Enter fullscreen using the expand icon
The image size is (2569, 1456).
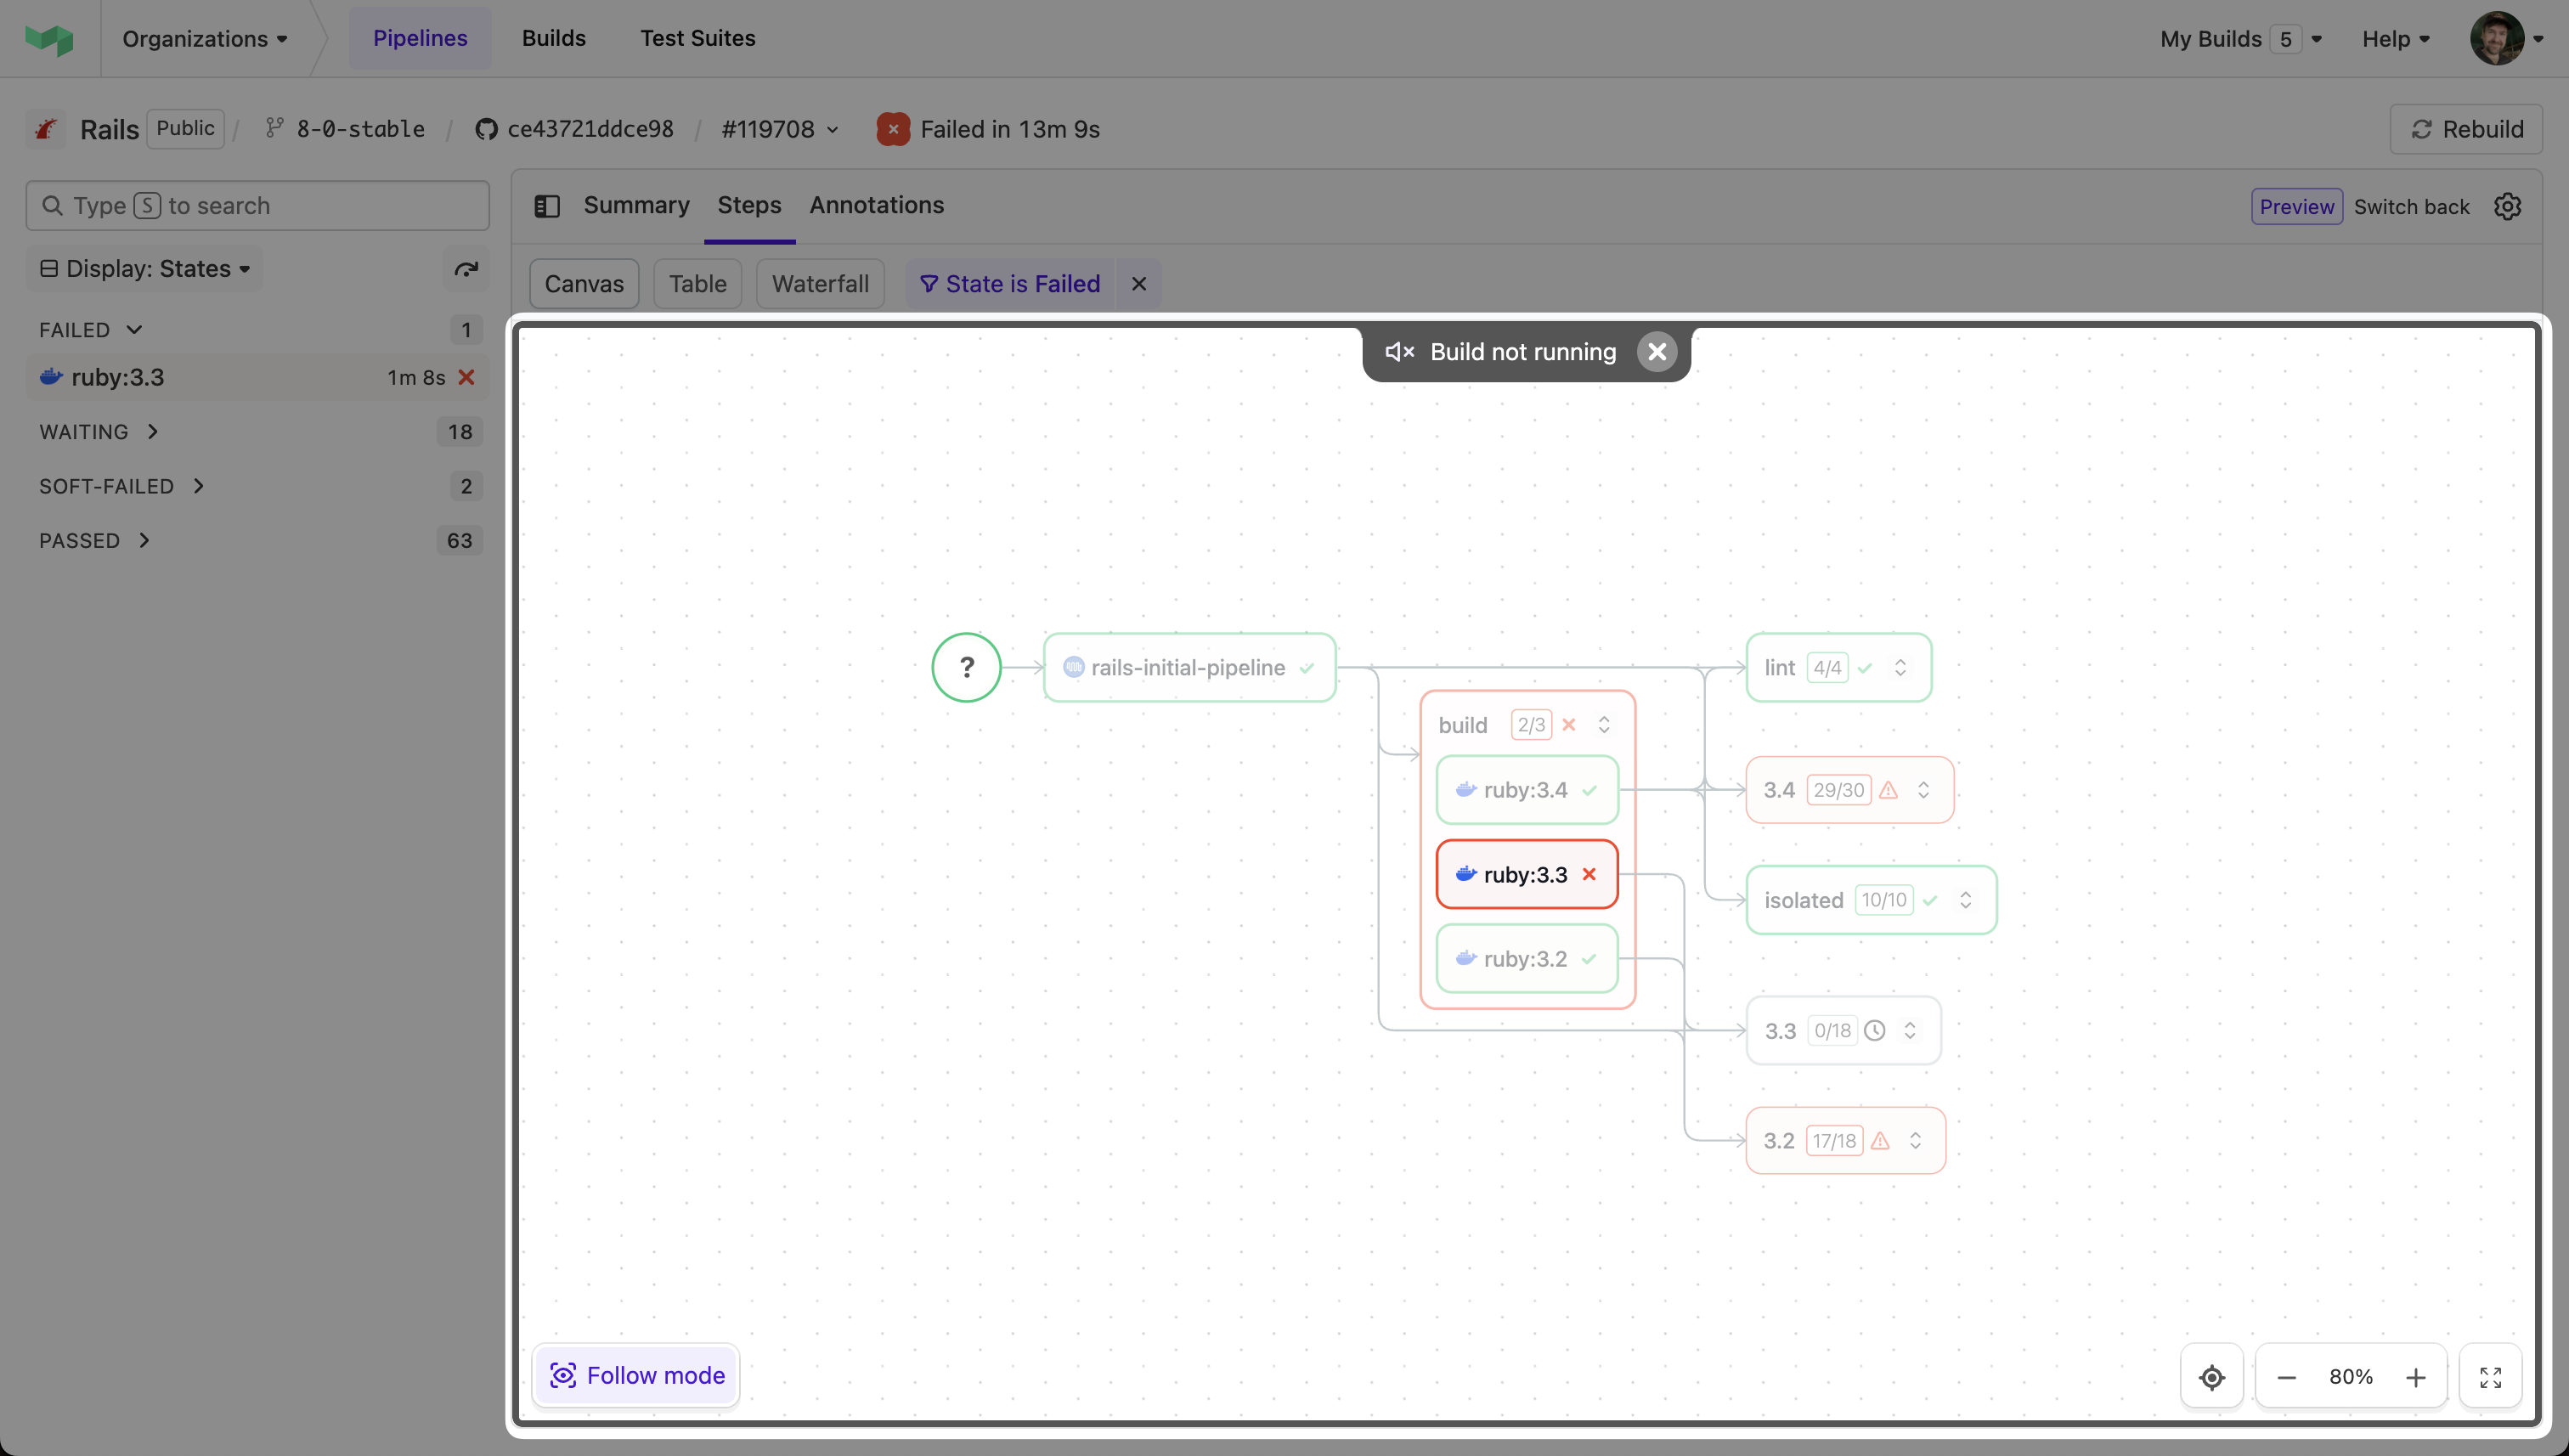tap(2491, 1375)
